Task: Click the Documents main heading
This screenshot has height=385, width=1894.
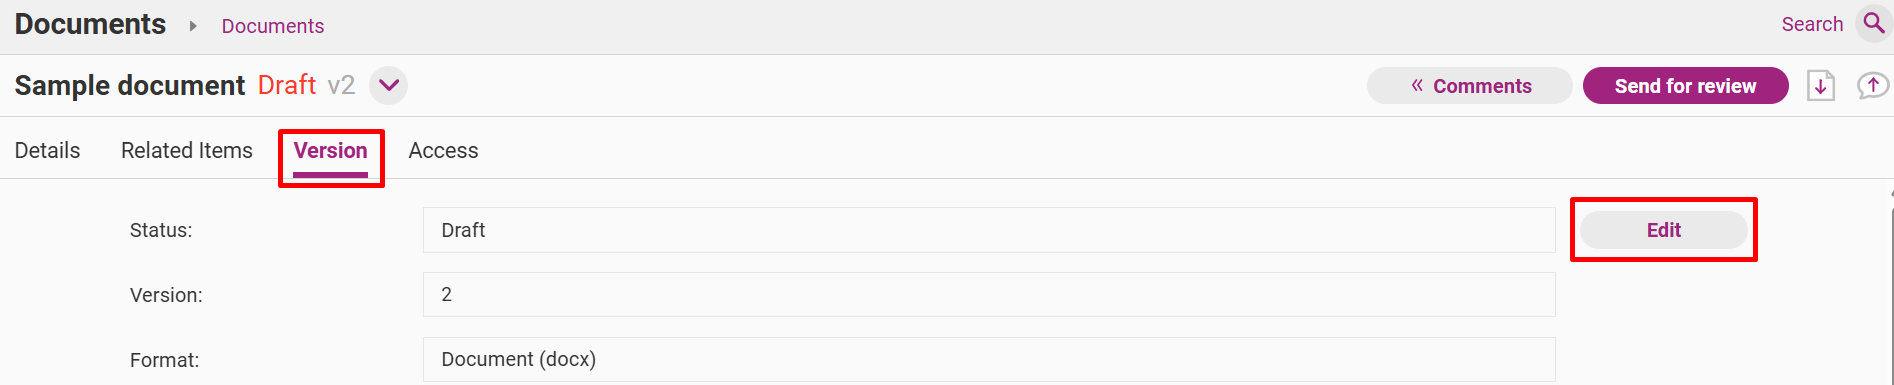Action: [90, 24]
